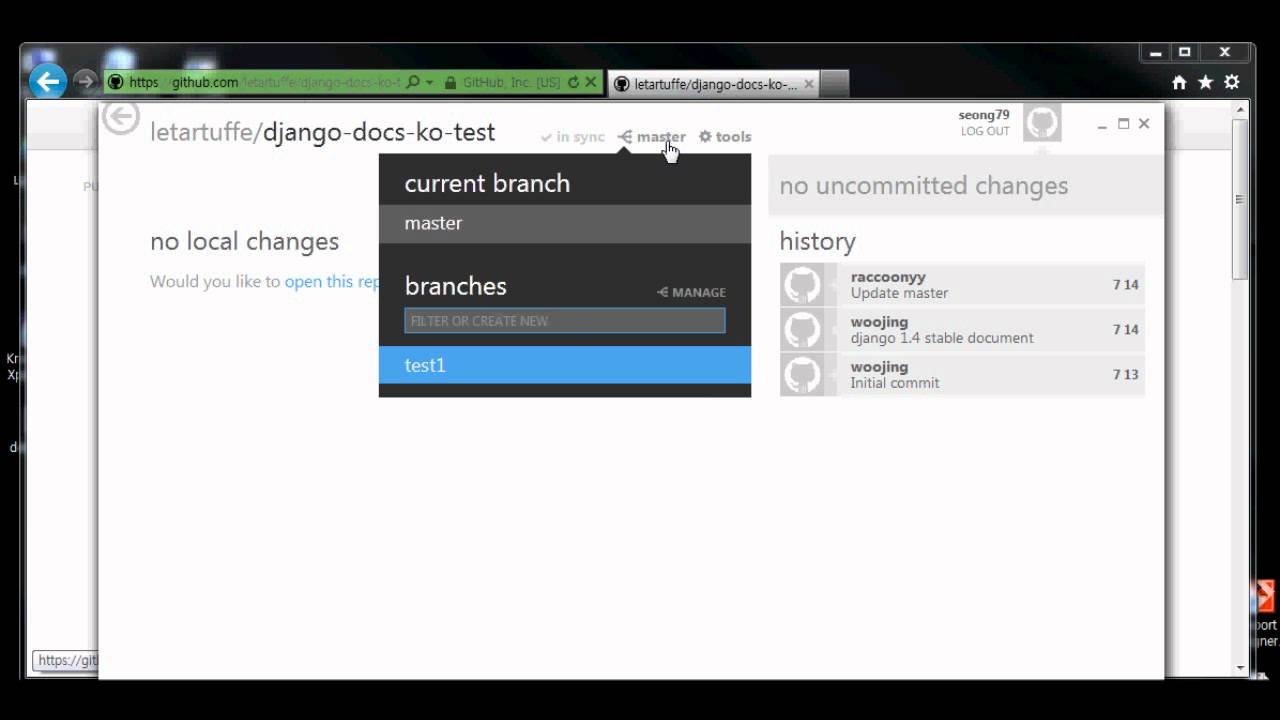Viewport: 1280px width, 720px height.
Task: Click the address bar stop X icon
Action: coord(591,82)
